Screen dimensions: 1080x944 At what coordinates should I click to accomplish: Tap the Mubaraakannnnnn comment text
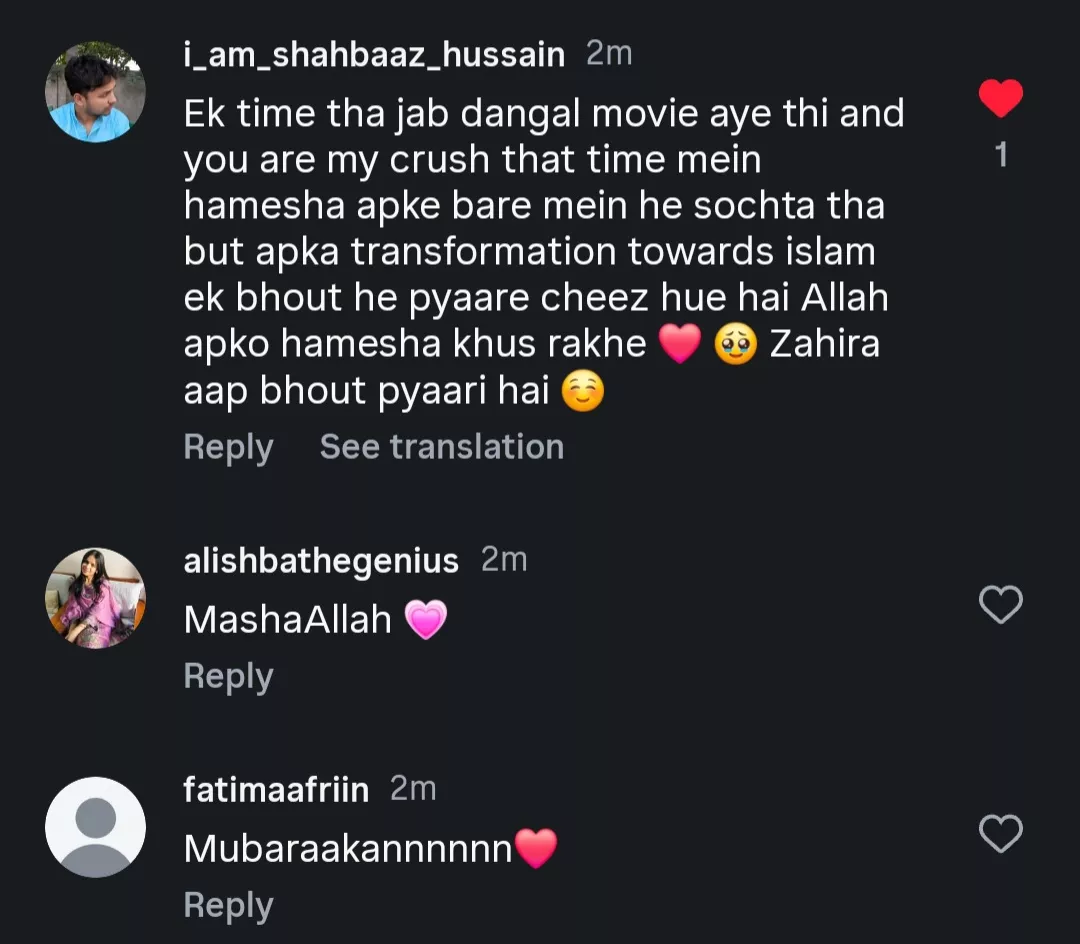348,849
